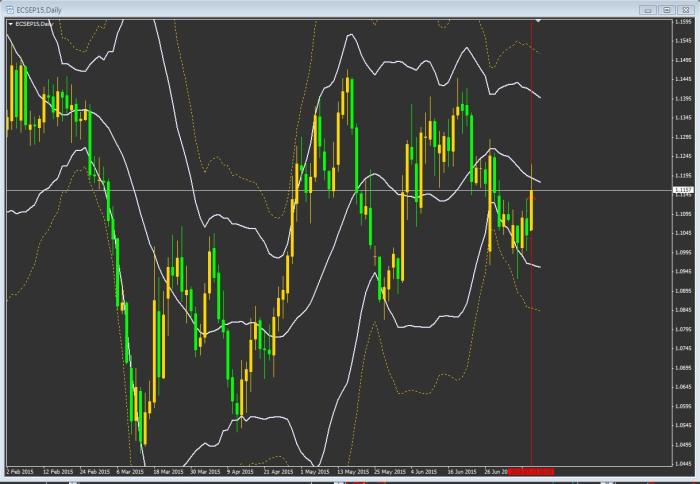Click the 1.0445 price scale value
Image resolution: width=700 pixels, height=484 pixels.
click(683, 463)
